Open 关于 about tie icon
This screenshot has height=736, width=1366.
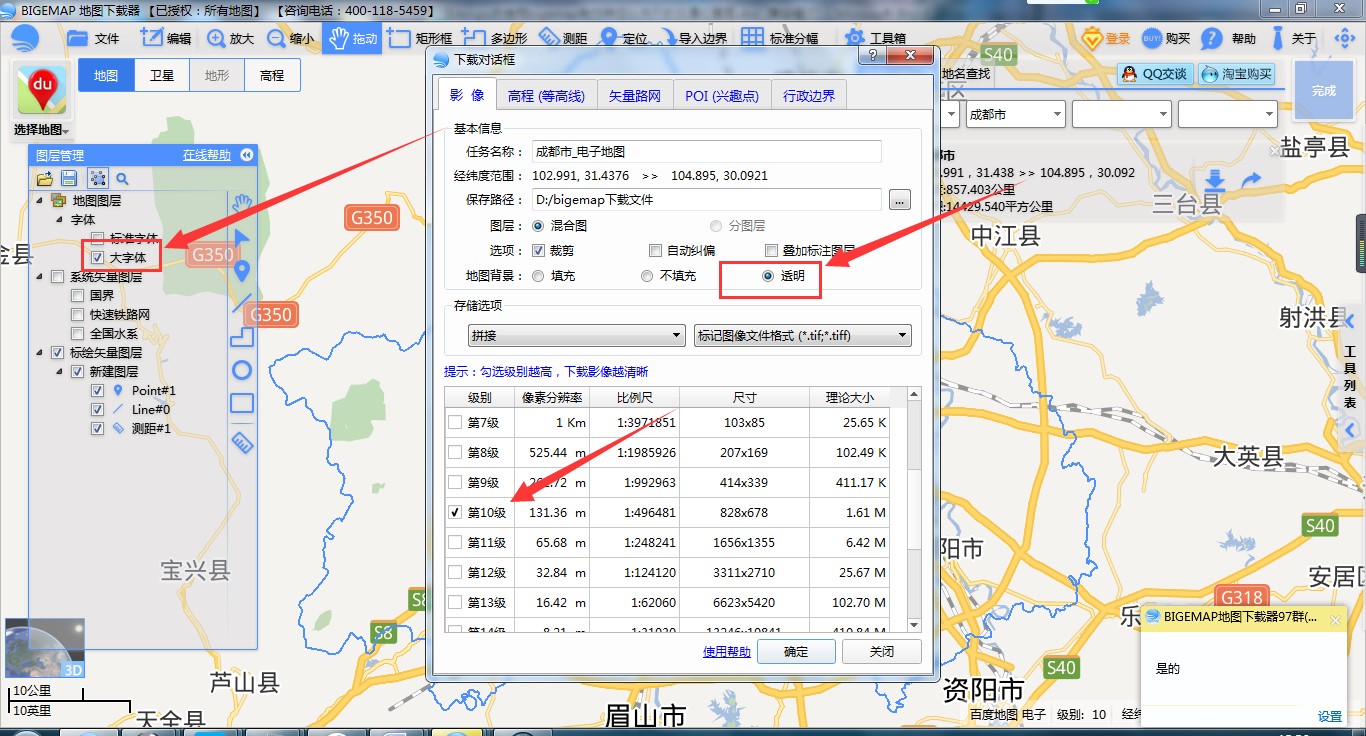click(x=1278, y=38)
